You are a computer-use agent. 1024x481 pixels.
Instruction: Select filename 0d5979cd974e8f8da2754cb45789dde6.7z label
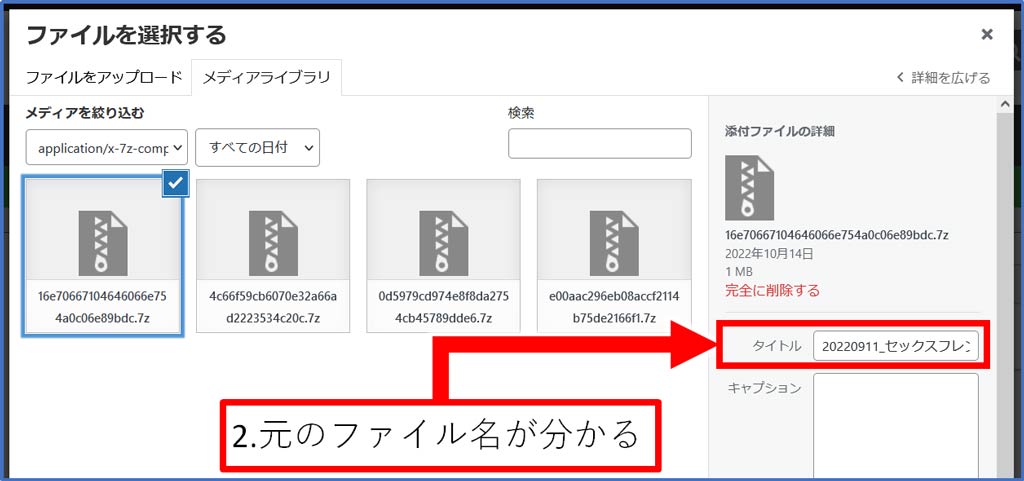tap(443, 307)
